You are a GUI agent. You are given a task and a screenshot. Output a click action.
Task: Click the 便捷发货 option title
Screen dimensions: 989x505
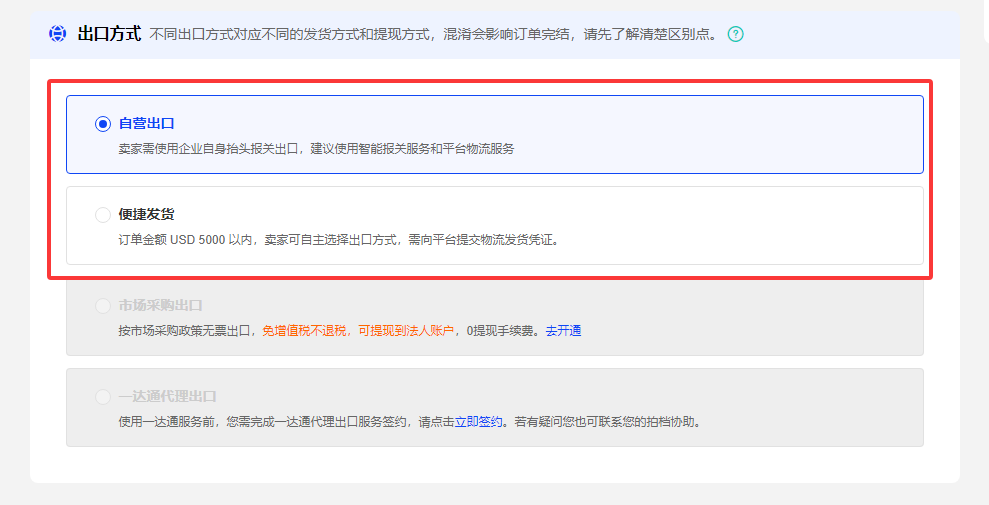click(x=147, y=215)
